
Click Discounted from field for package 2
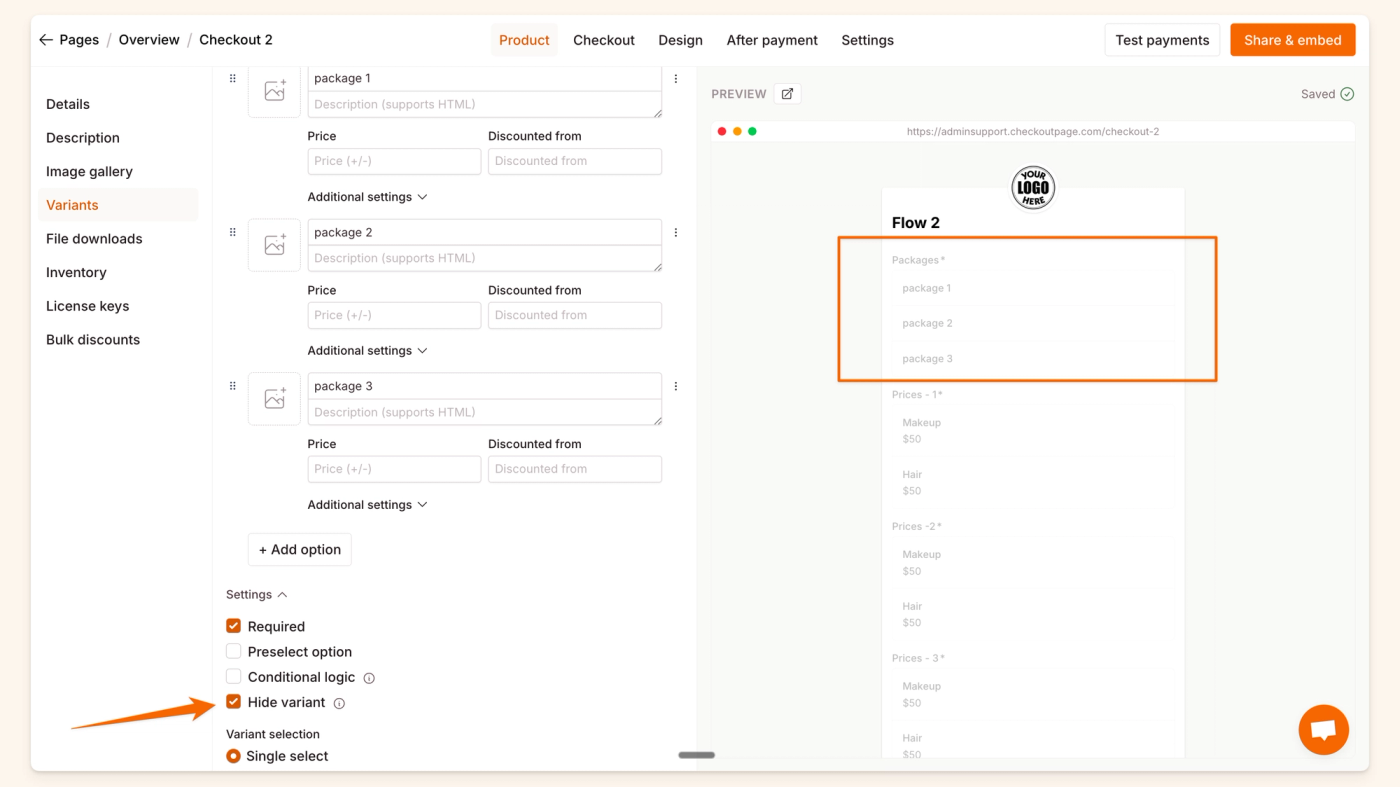[575, 315]
